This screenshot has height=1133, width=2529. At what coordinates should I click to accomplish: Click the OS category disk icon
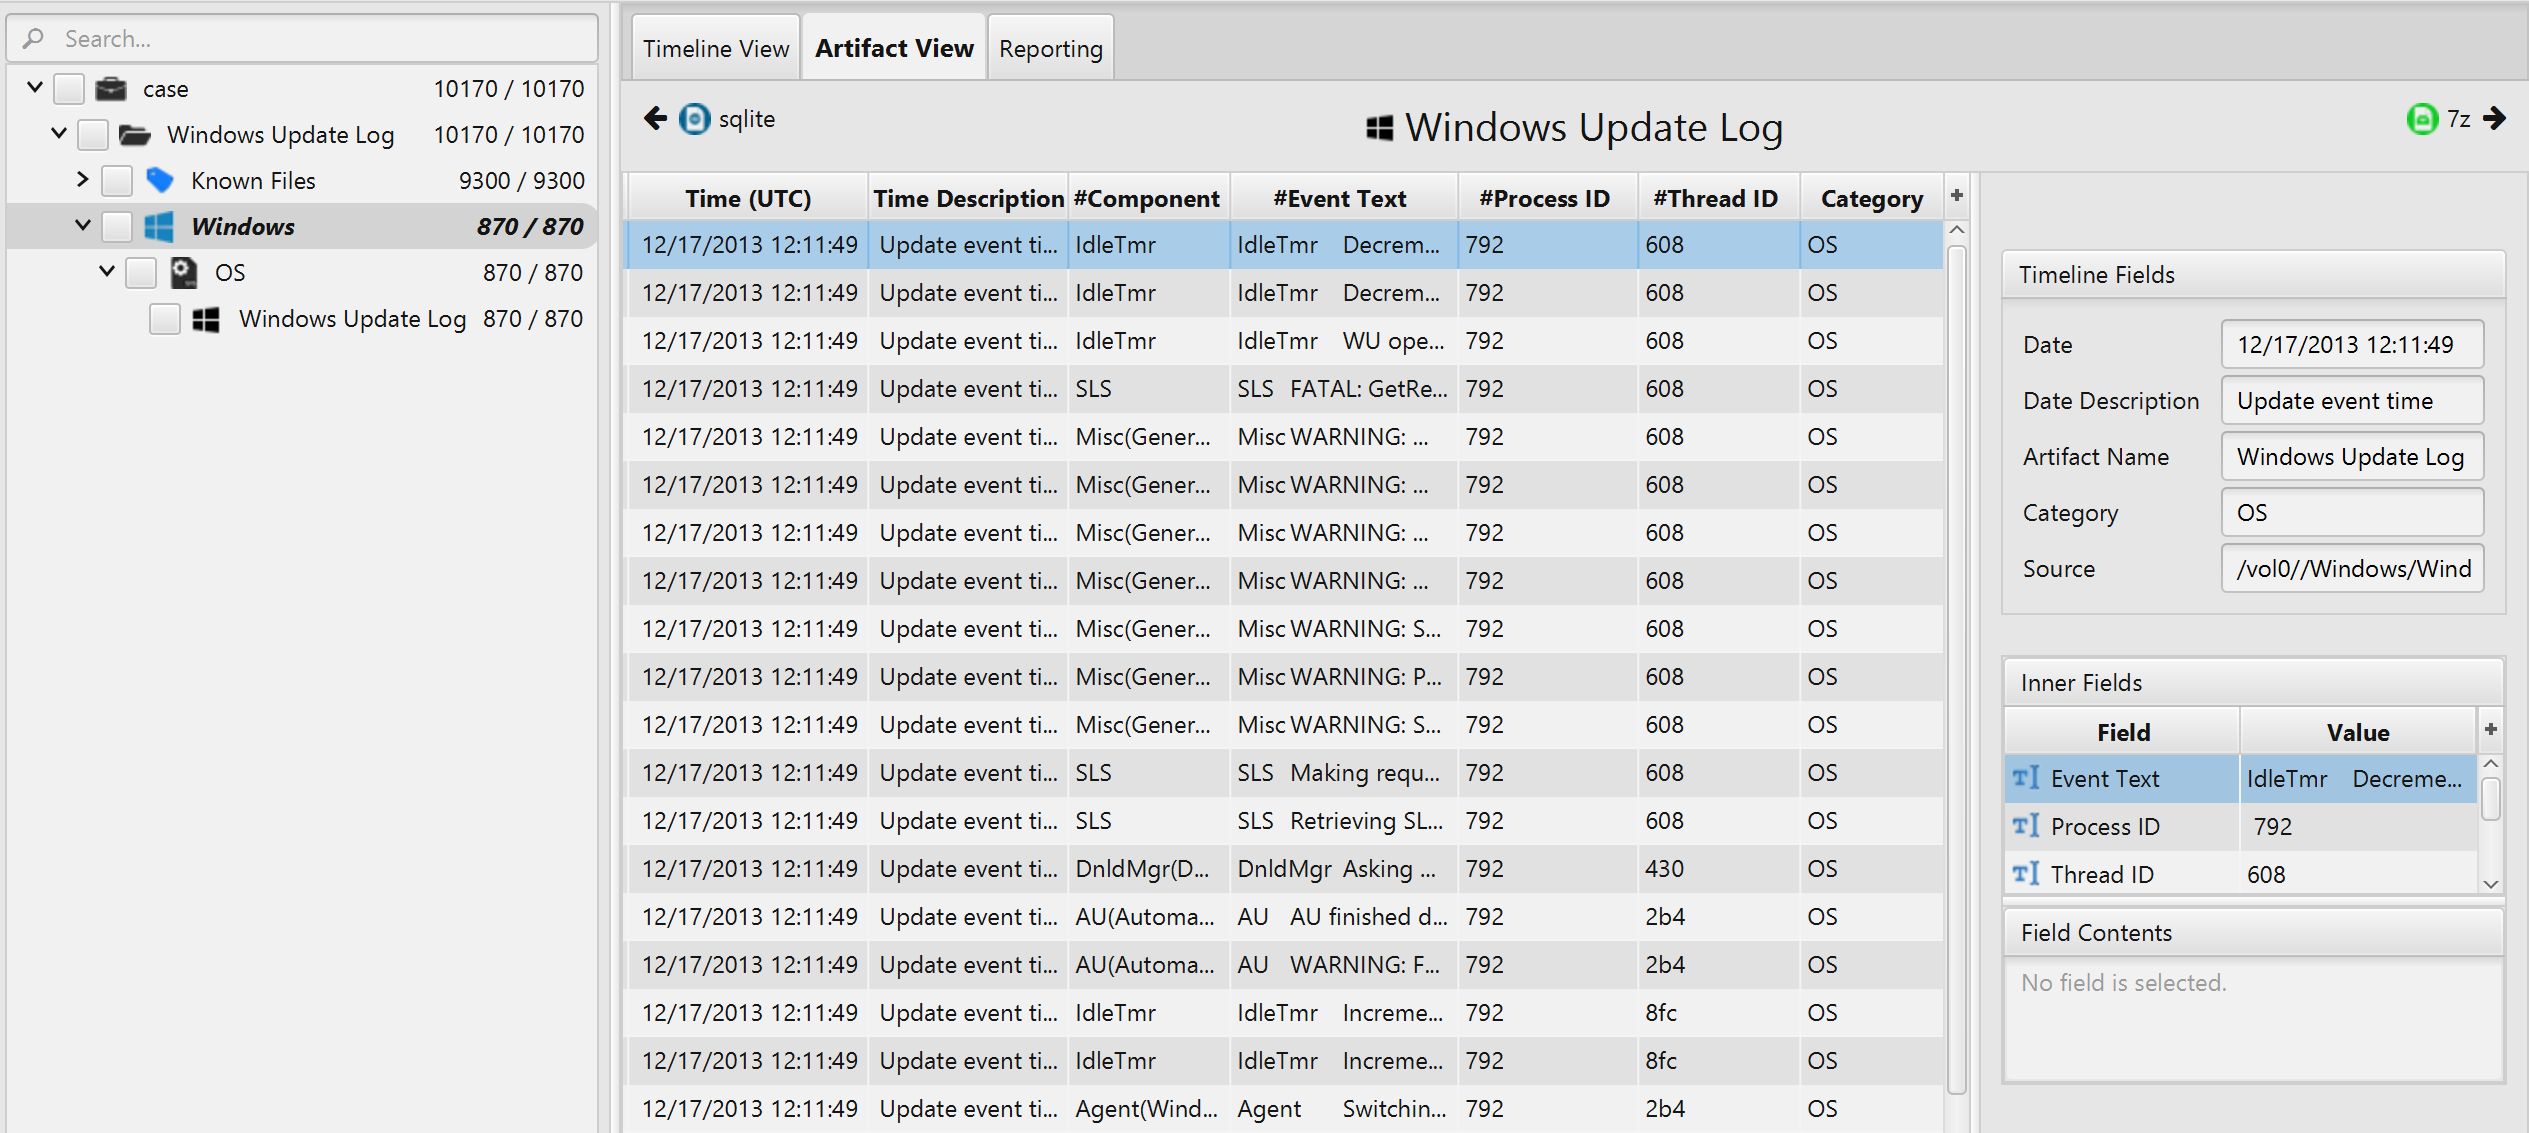pyautogui.click(x=183, y=273)
